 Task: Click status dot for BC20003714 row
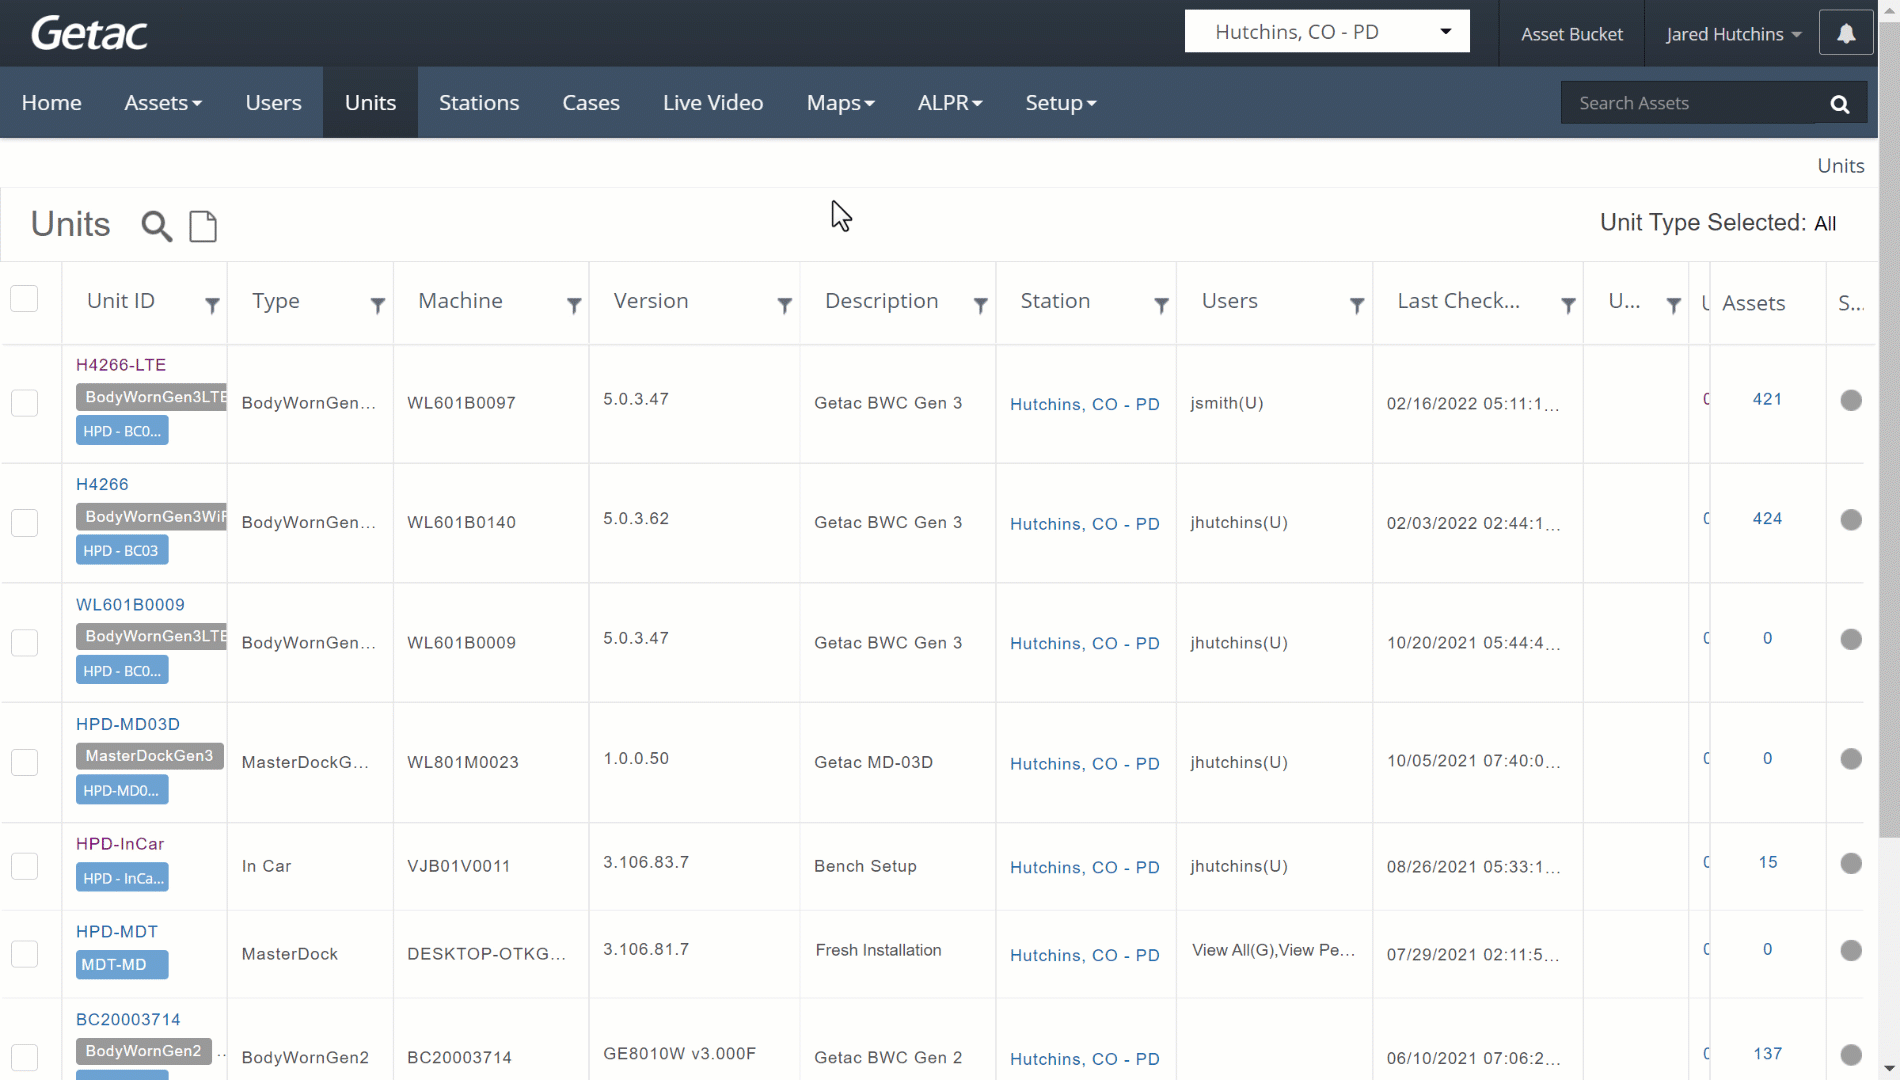pyautogui.click(x=1851, y=1055)
